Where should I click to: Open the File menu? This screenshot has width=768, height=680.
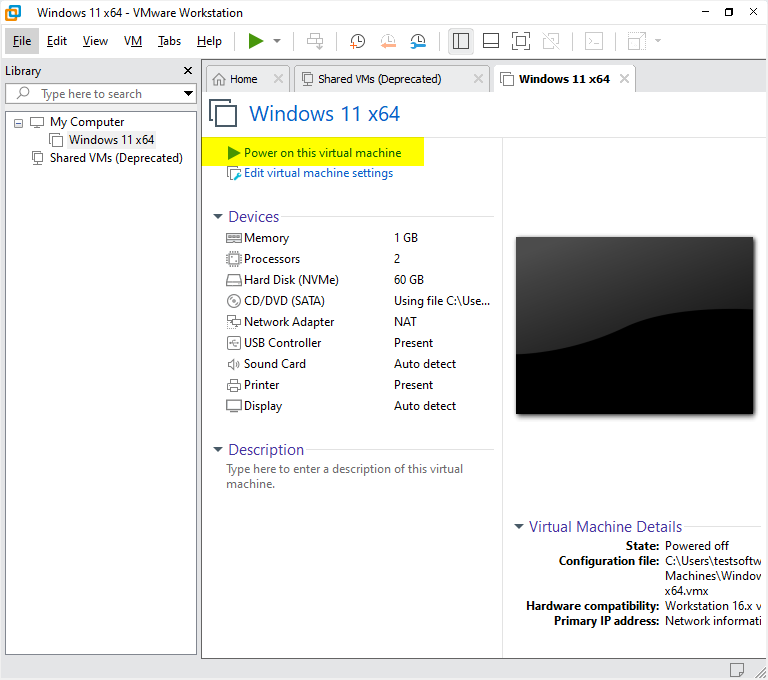pyautogui.click(x=22, y=41)
